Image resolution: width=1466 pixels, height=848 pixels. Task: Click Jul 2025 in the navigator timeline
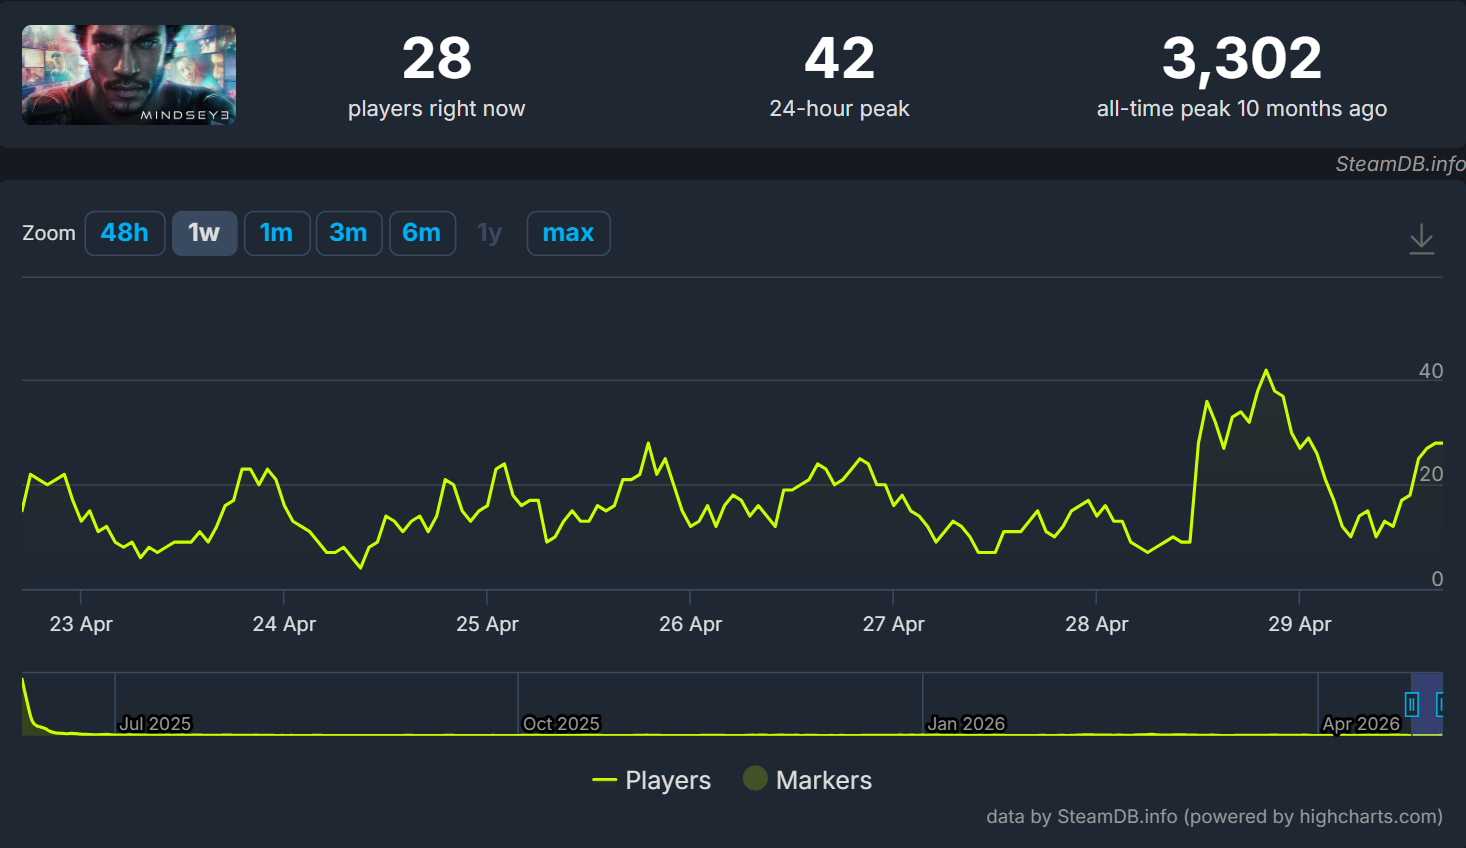(155, 723)
